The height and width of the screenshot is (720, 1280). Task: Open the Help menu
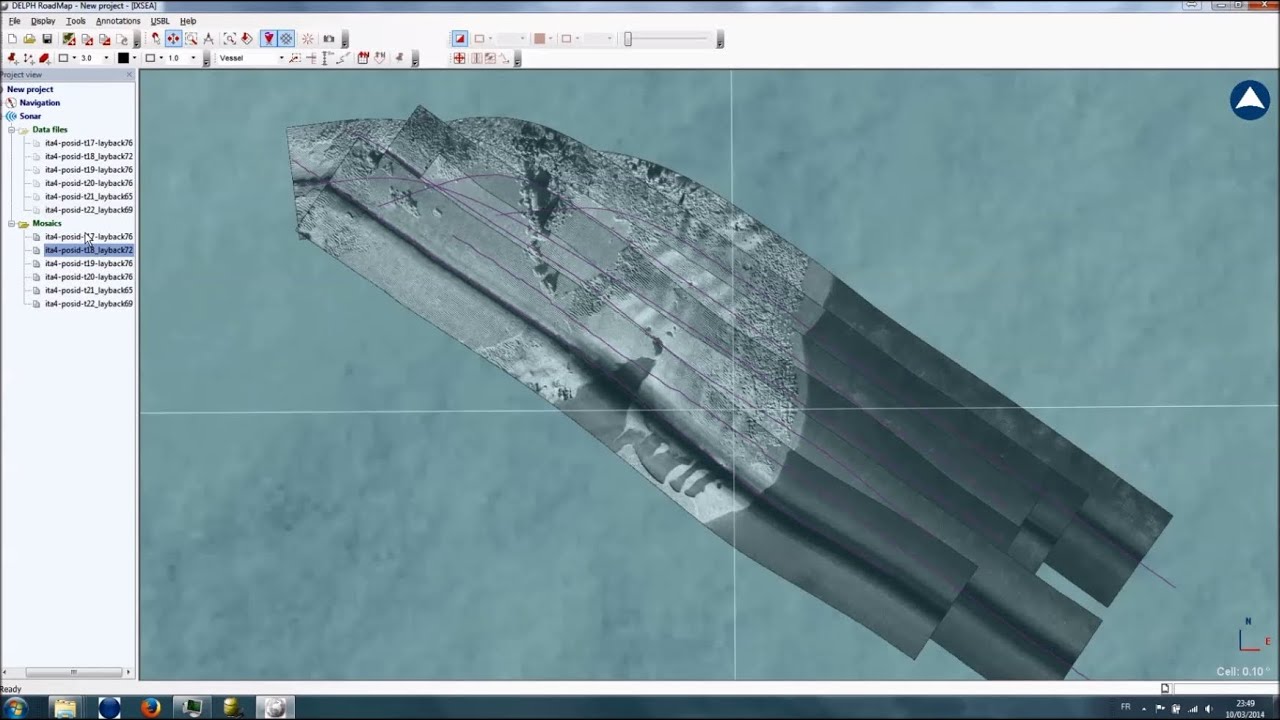[x=188, y=21]
